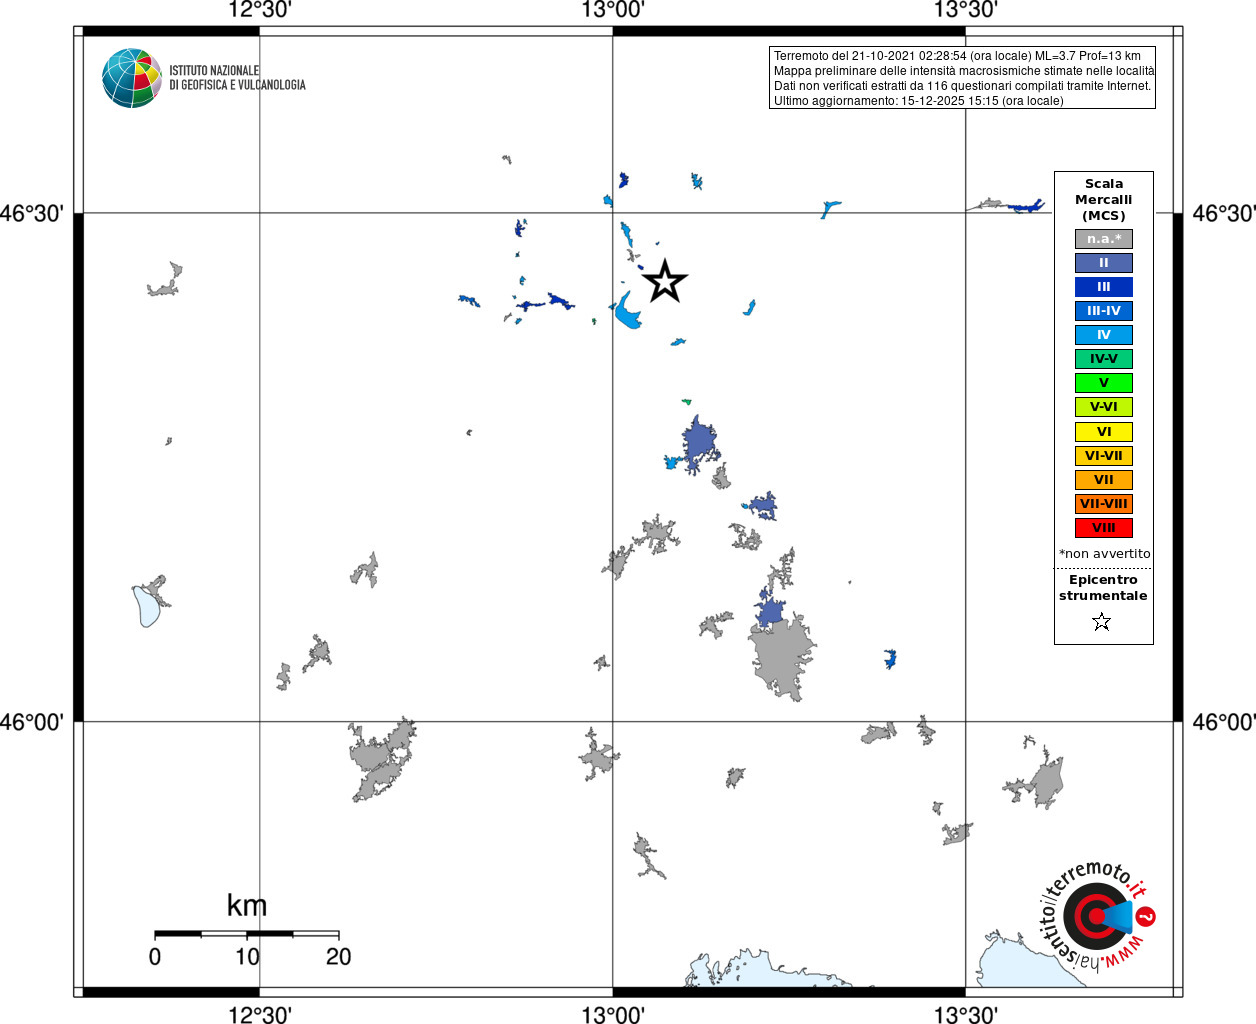Screen dimensions: 1256x1024
Task: Click the 'Ultimo aggiornamento' info line
Action: pyautogui.click(x=919, y=101)
